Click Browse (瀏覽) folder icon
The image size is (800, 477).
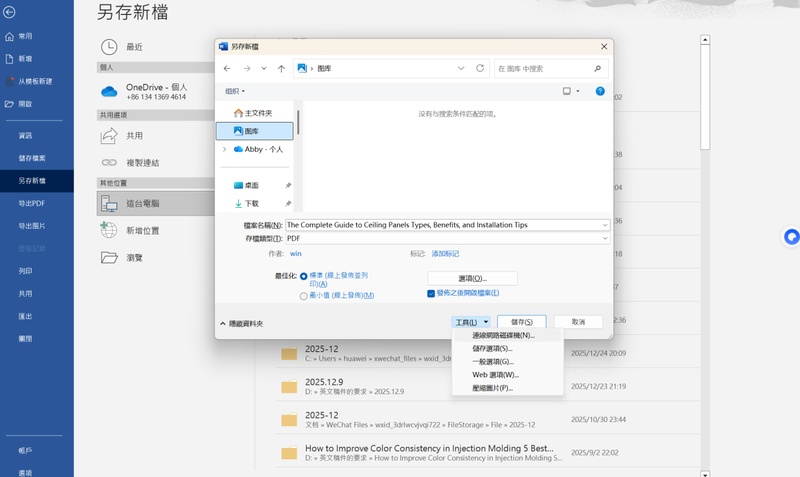coord(109,257)
